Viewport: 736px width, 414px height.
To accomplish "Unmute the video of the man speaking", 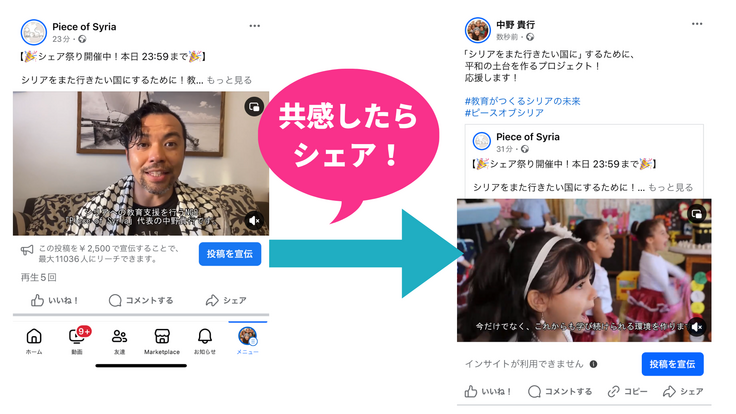I will tap(255, 221).
